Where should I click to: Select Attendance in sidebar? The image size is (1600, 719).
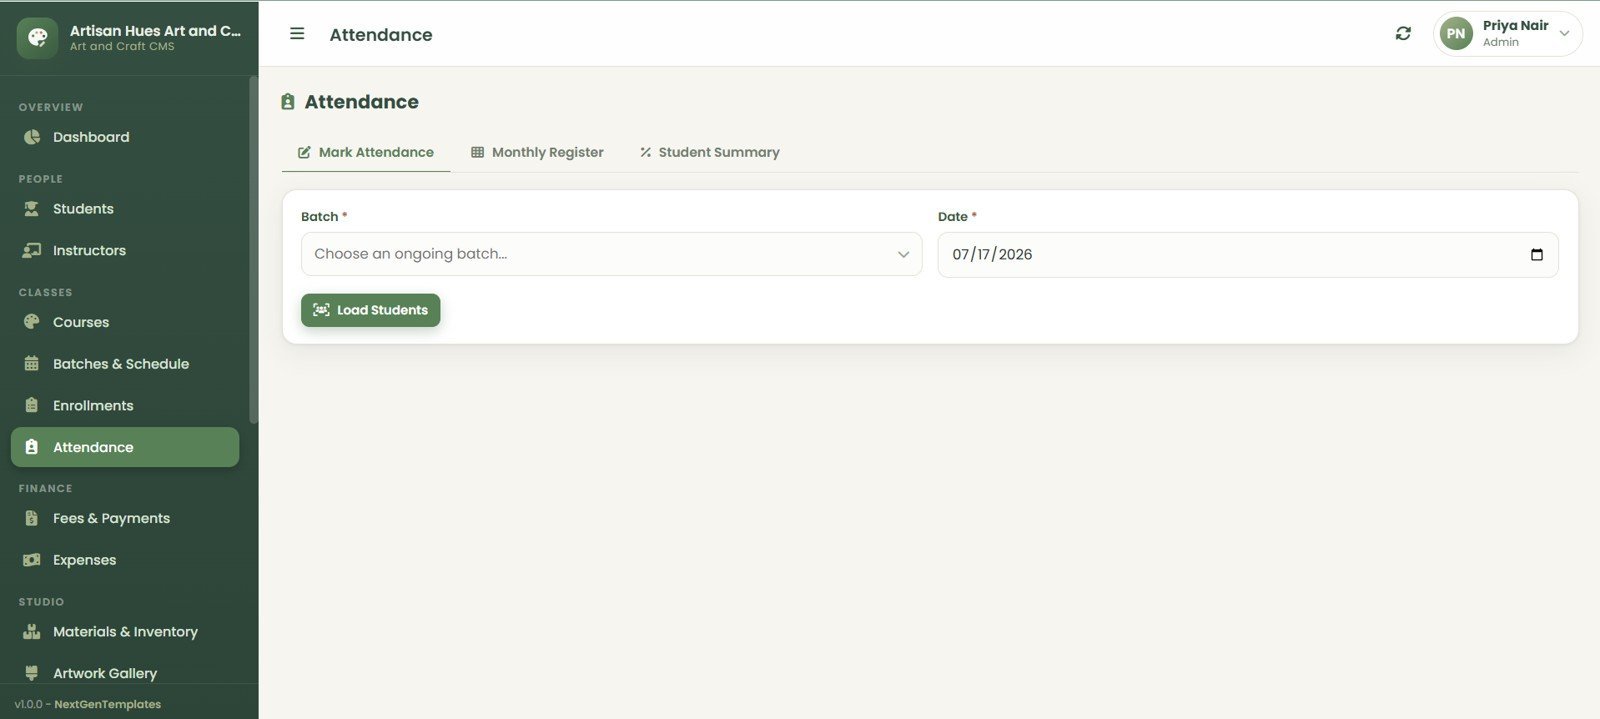point(125,447)
